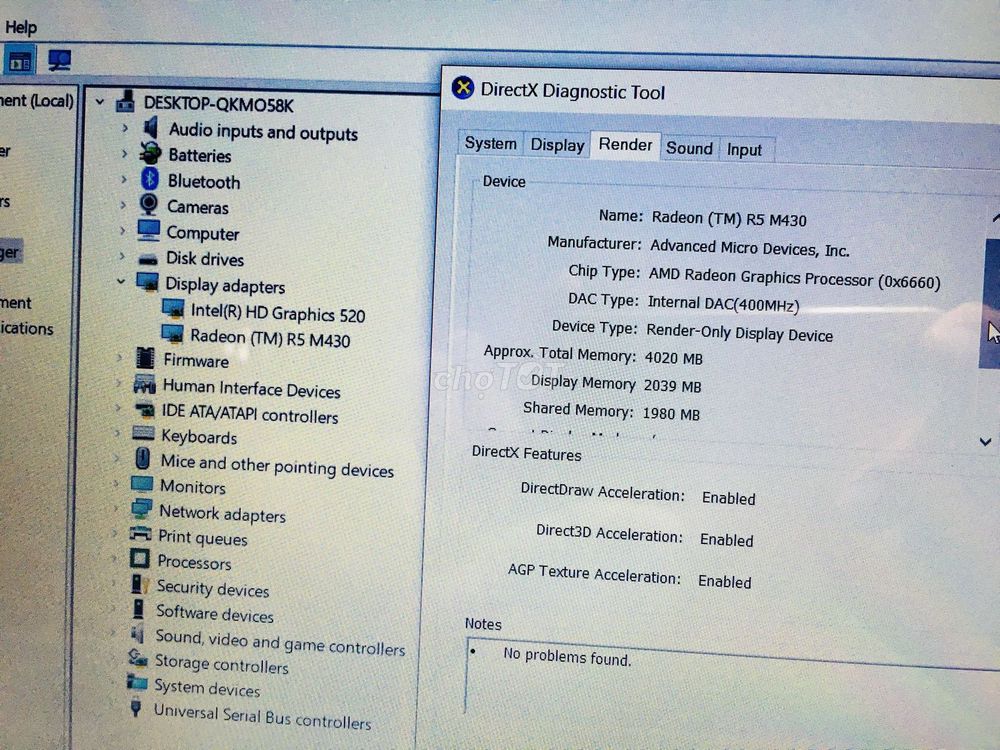Click the Display adapters icon
This screenshot has height=750, width=1000.
tap(147, 283)
